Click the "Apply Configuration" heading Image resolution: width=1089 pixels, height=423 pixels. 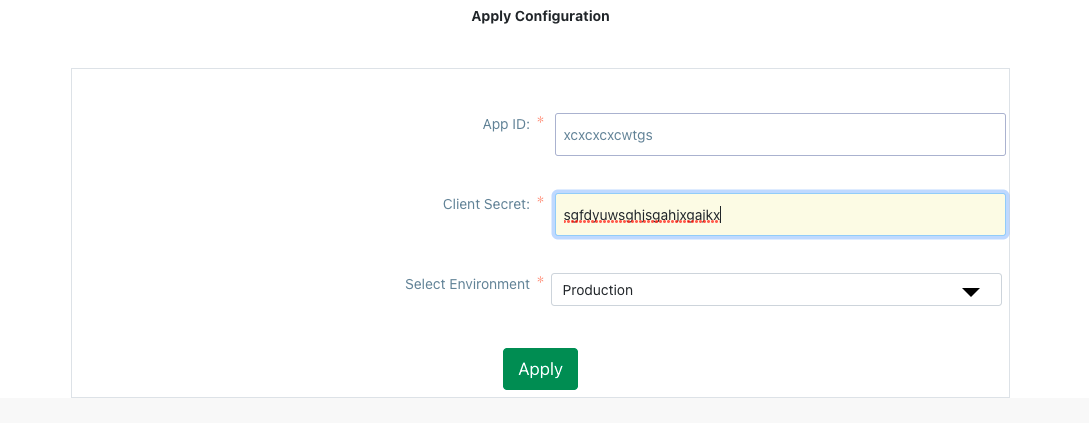click(540, 16)
